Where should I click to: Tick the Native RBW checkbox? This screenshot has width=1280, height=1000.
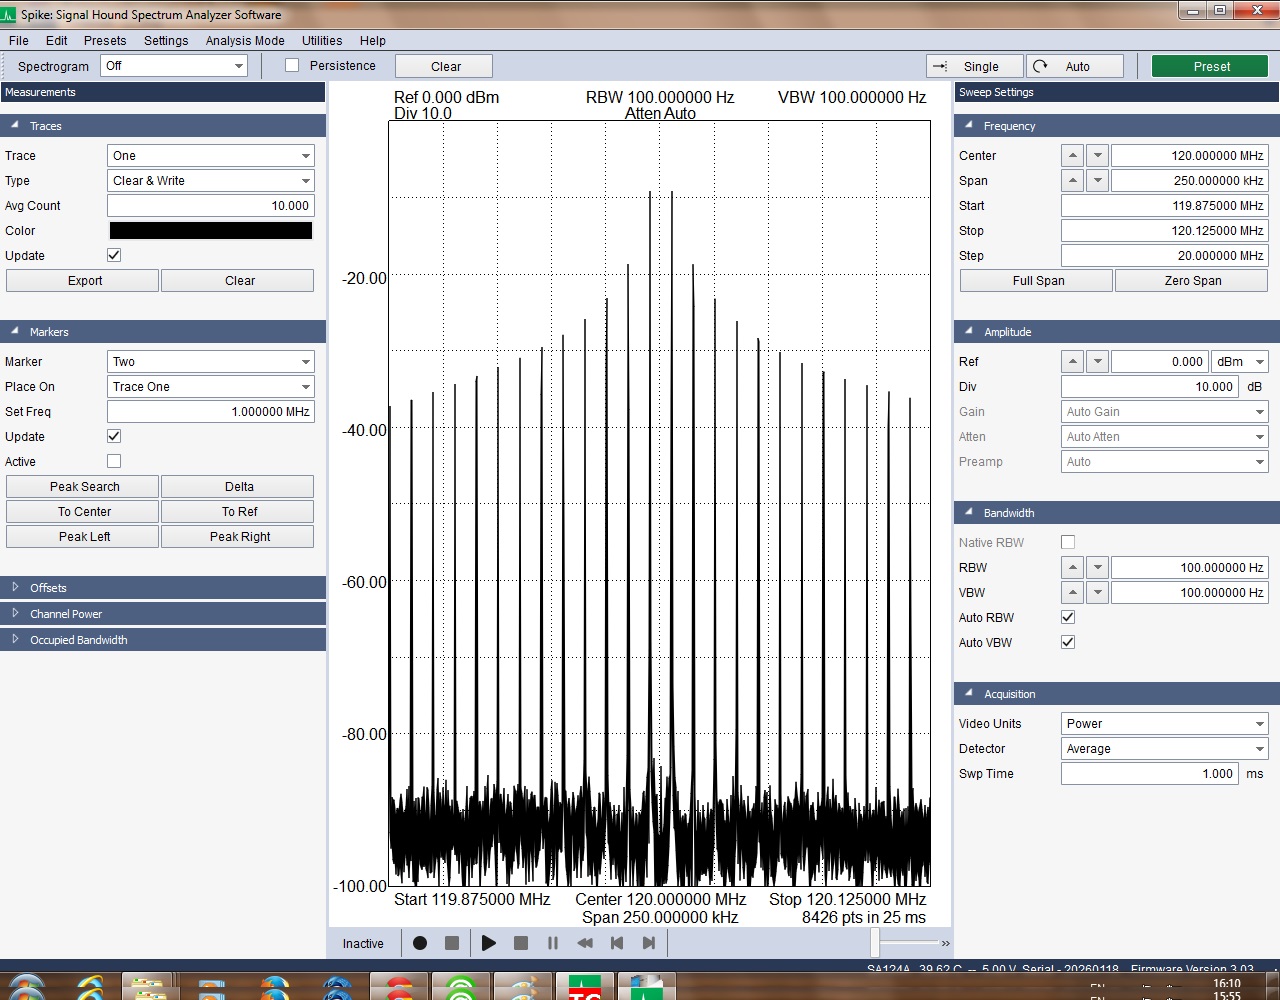tap(1068, 542)
